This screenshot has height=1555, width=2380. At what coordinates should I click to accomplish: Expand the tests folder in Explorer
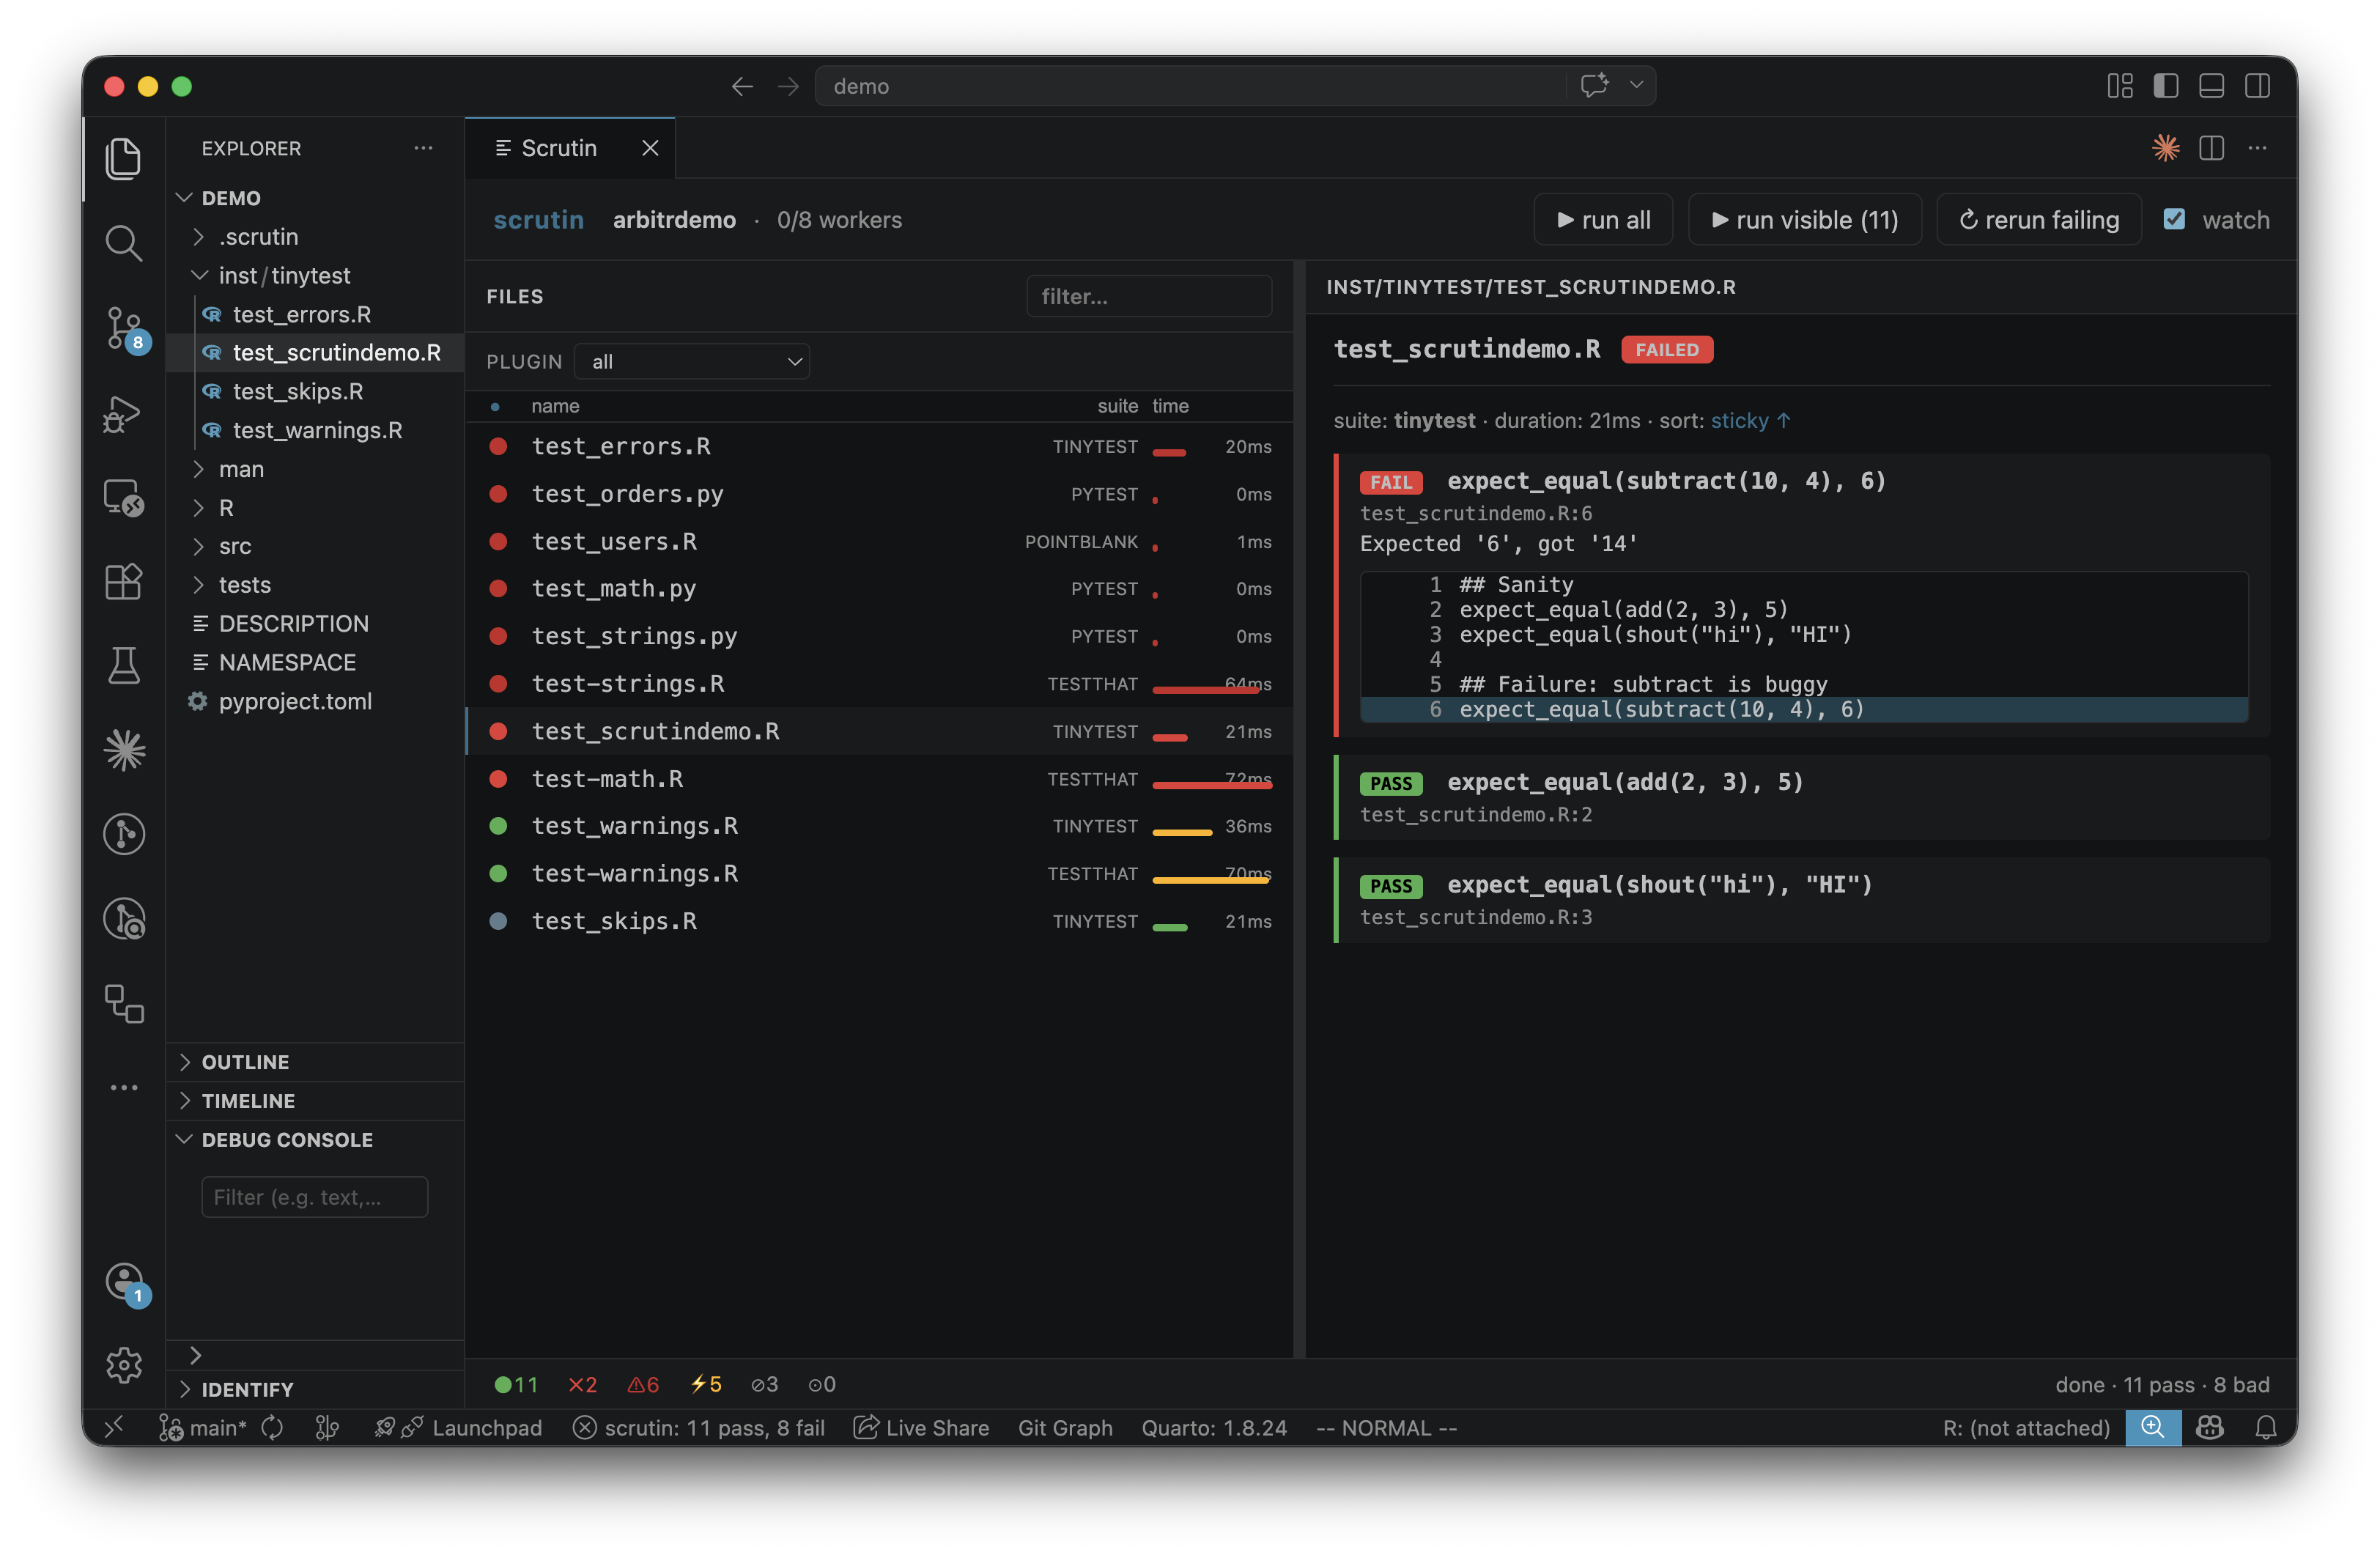(x=245, y=584)
